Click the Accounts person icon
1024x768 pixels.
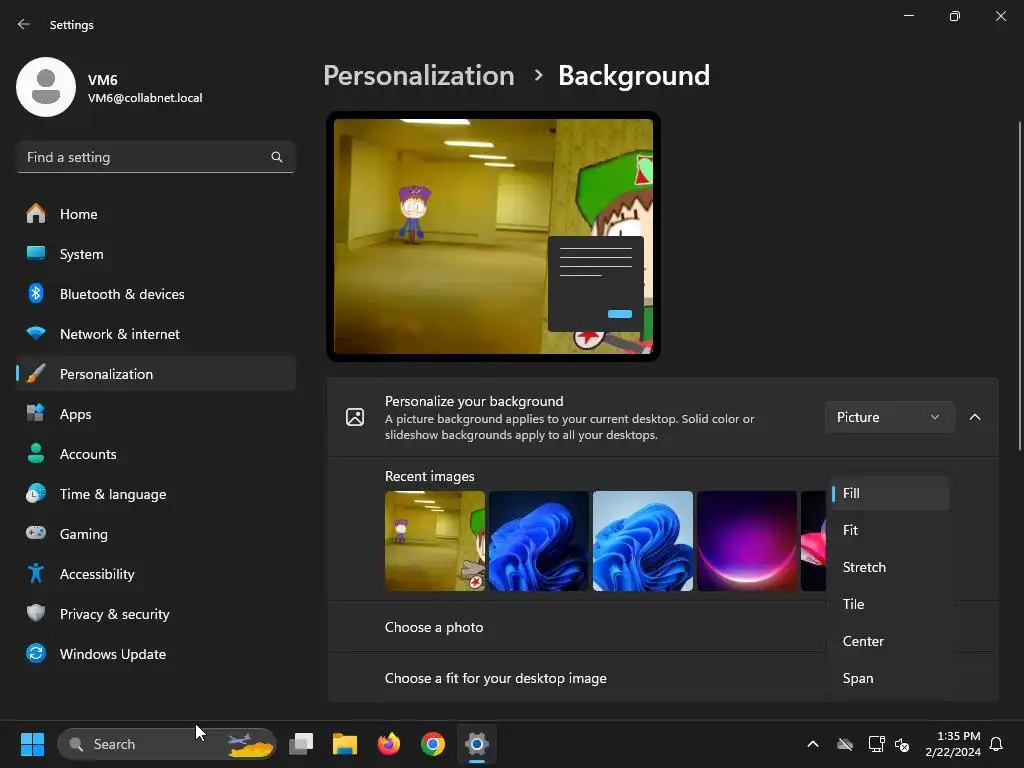[x=36, y=454]
